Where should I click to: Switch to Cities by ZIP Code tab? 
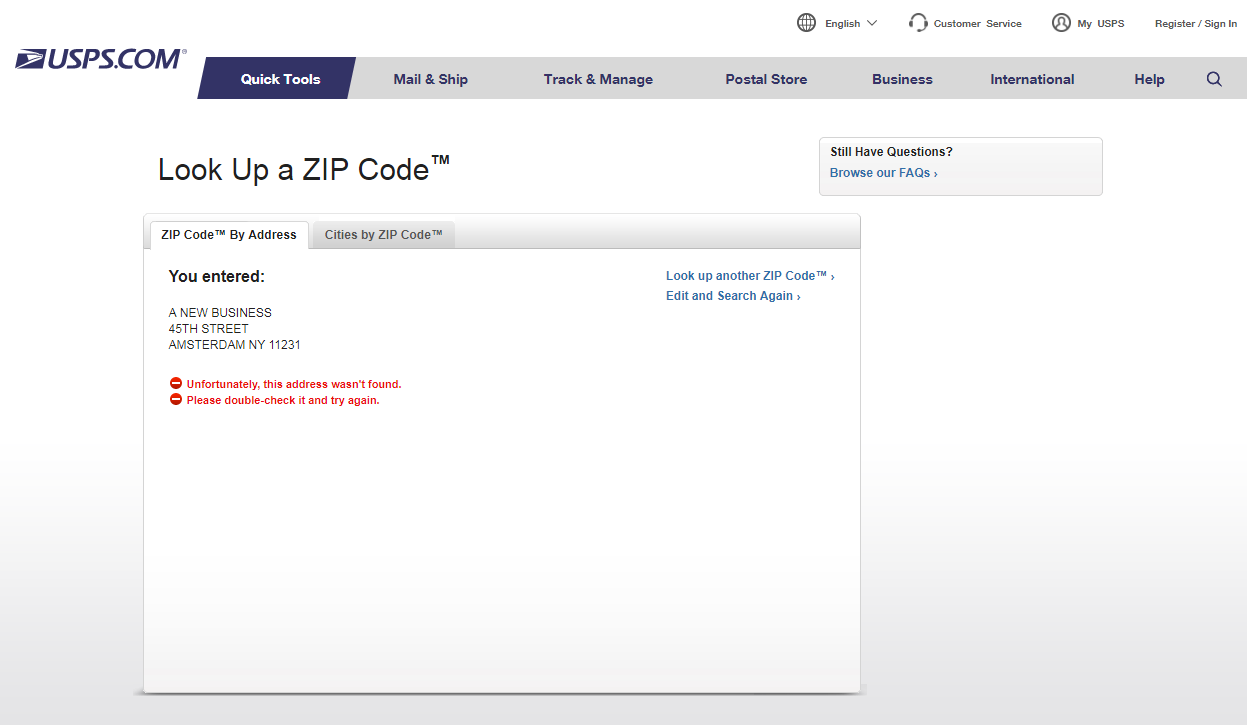(384, 235)
